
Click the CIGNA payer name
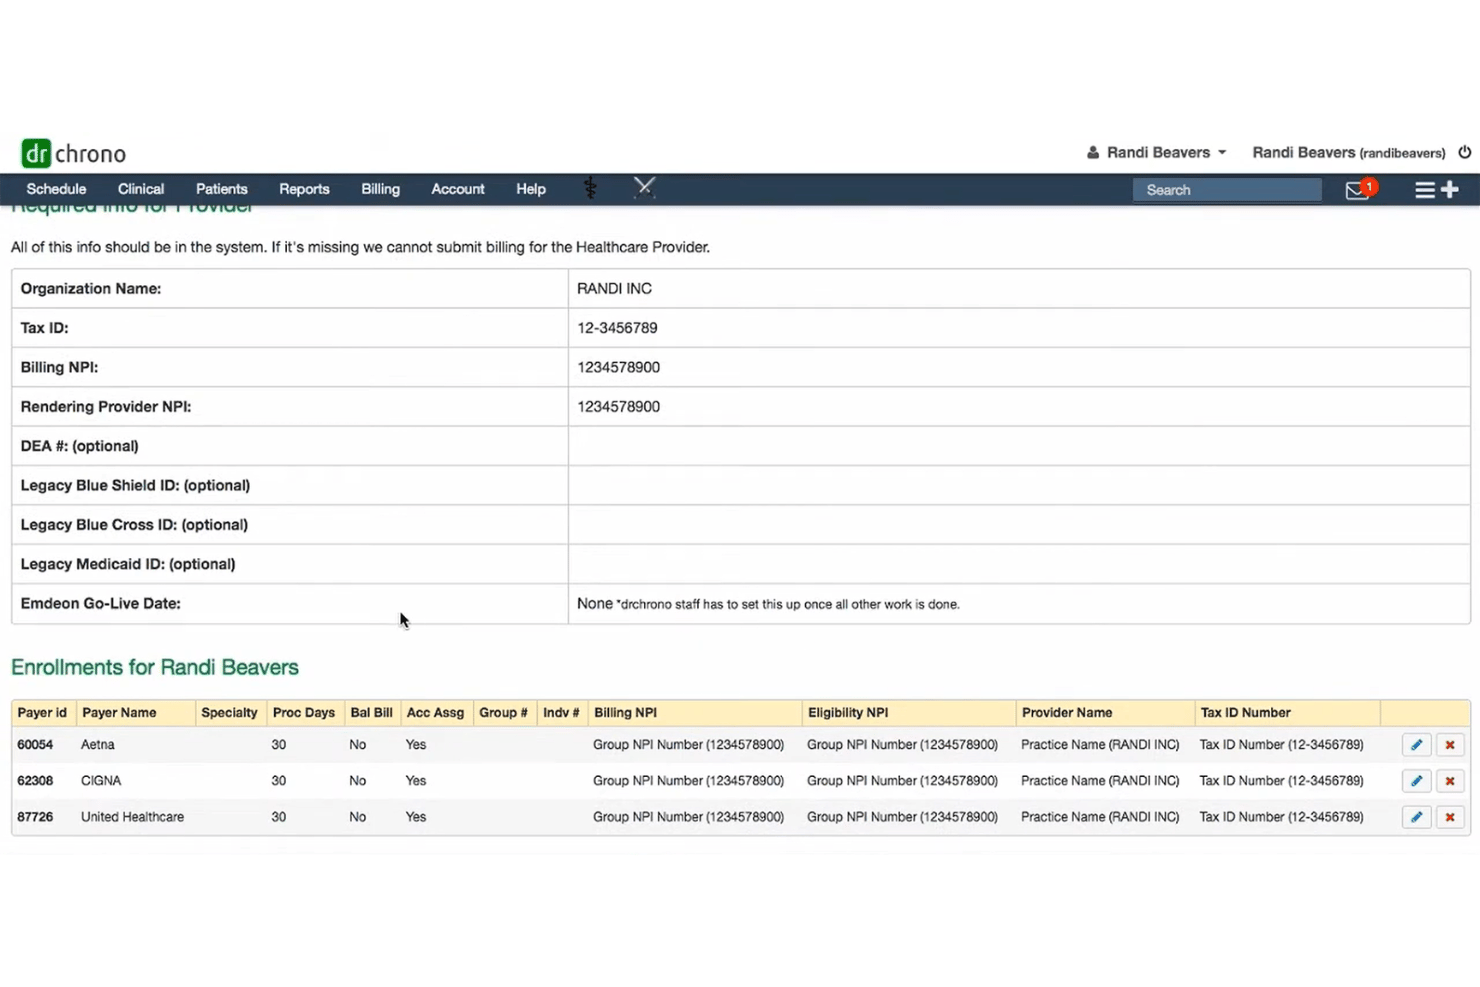(101, 781)
